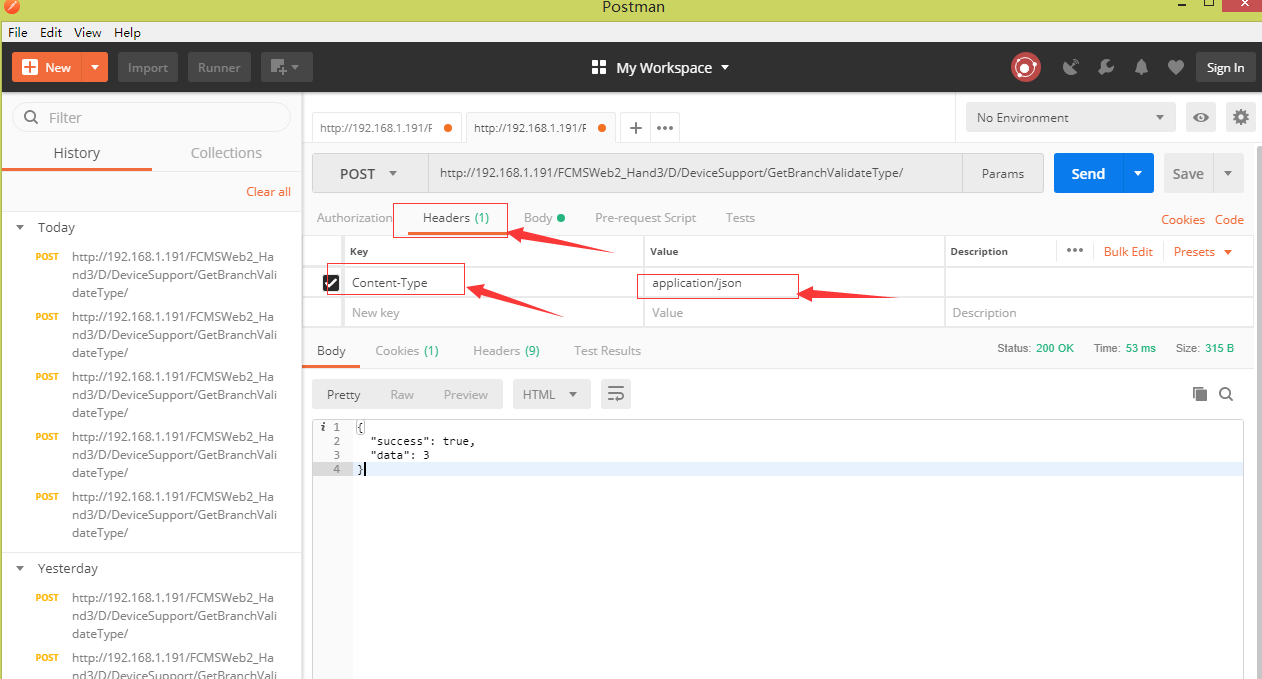
Task: Toggle the wrap lines icon in response
Action: [616, 394]
